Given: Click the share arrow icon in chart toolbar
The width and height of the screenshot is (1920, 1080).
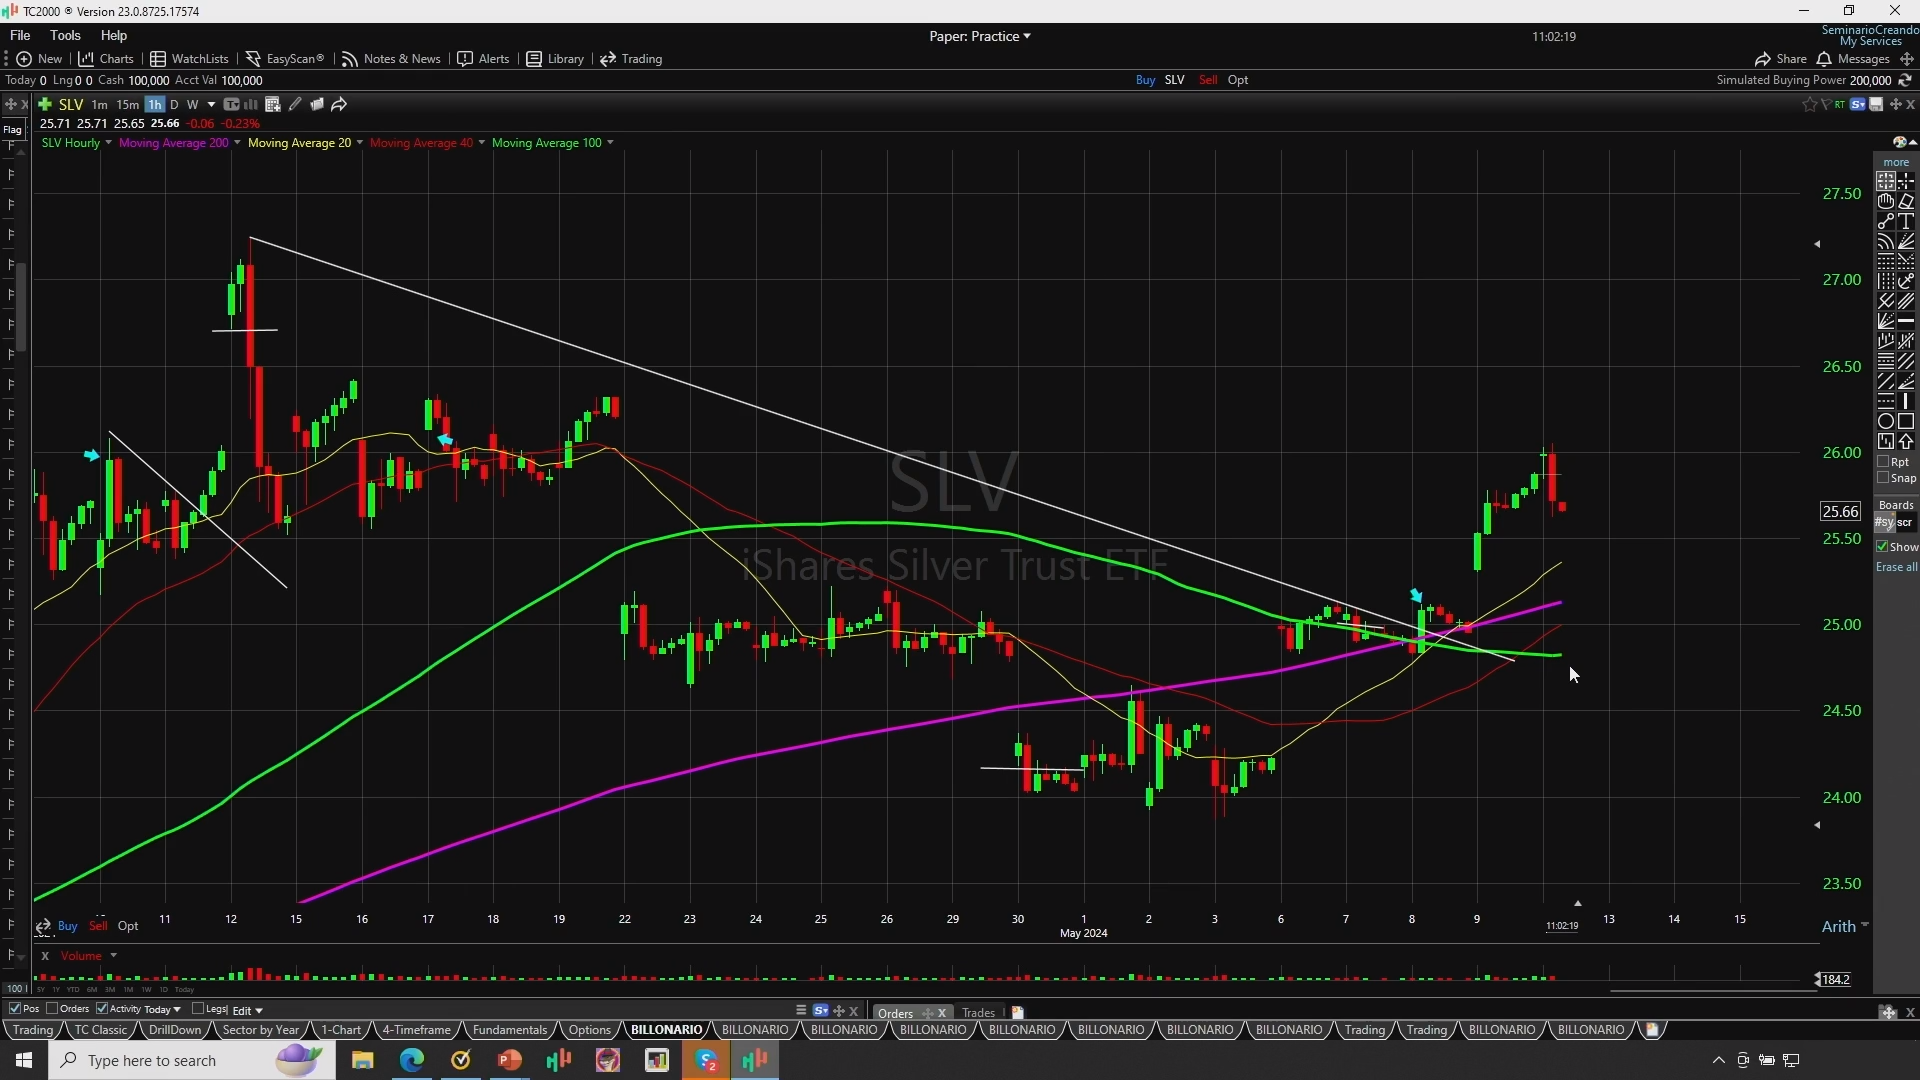Looking at the screenshot, I should click(x=339, y=104).
